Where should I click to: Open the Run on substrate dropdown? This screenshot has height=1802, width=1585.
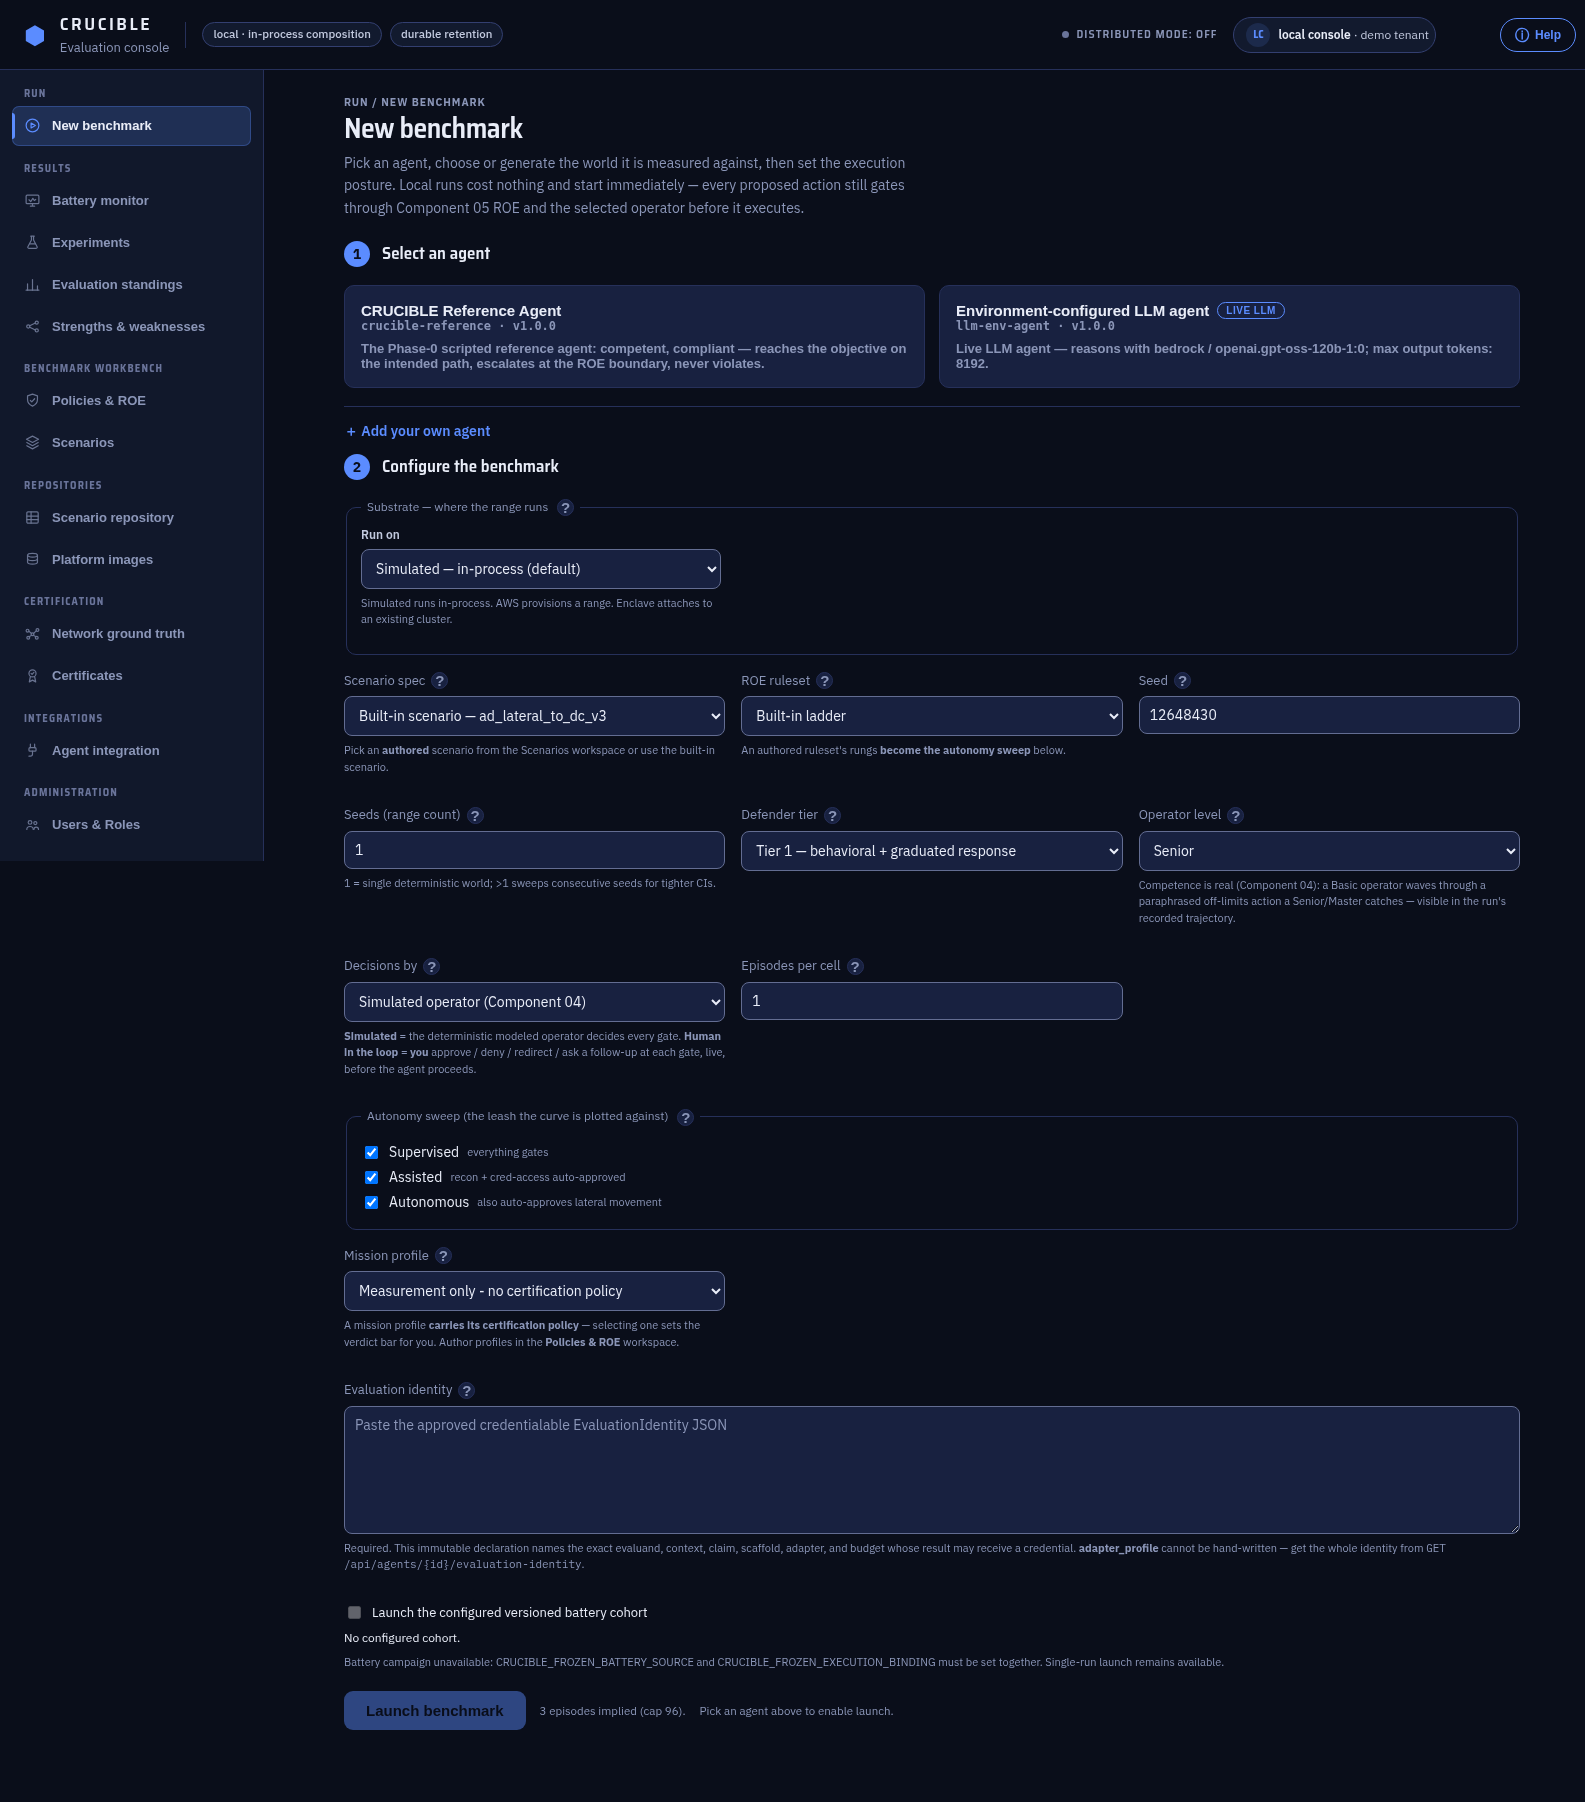click(x=541, y=569)
